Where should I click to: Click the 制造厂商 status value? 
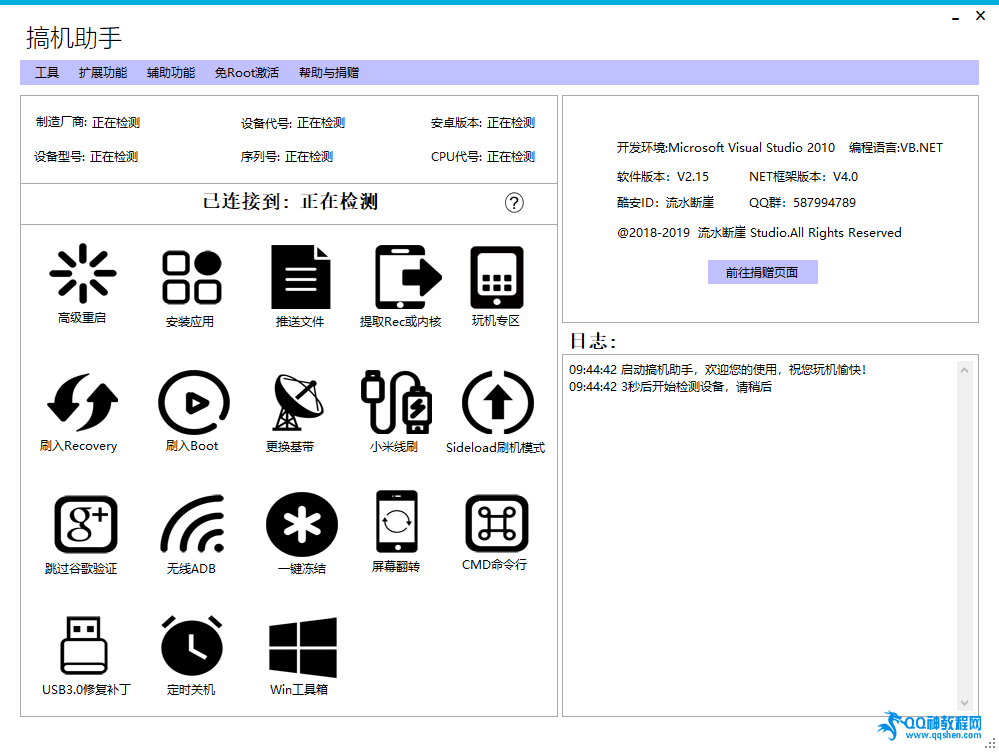[x=116, y=122]
